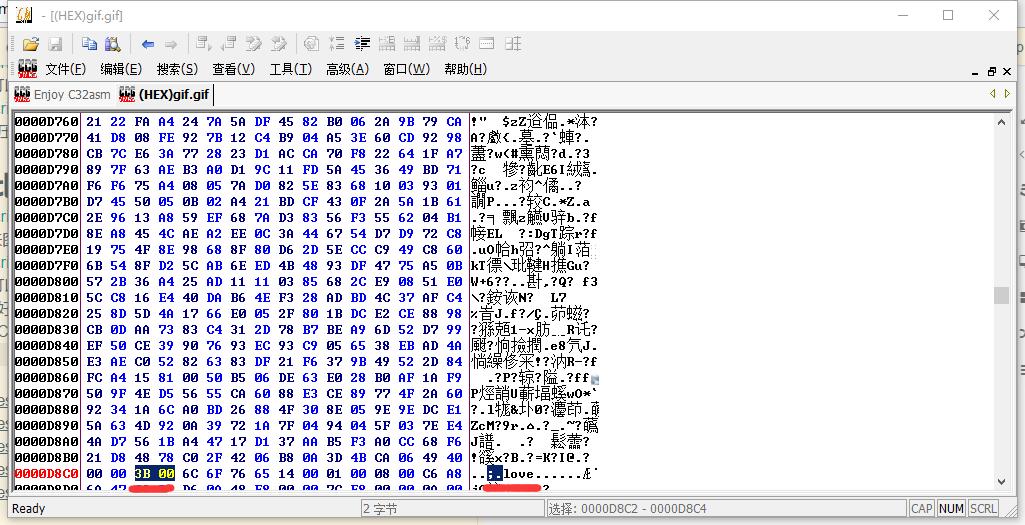
Task: Open the 工具(T) menu
Action: pyautogui.click(x=290, y=69)
